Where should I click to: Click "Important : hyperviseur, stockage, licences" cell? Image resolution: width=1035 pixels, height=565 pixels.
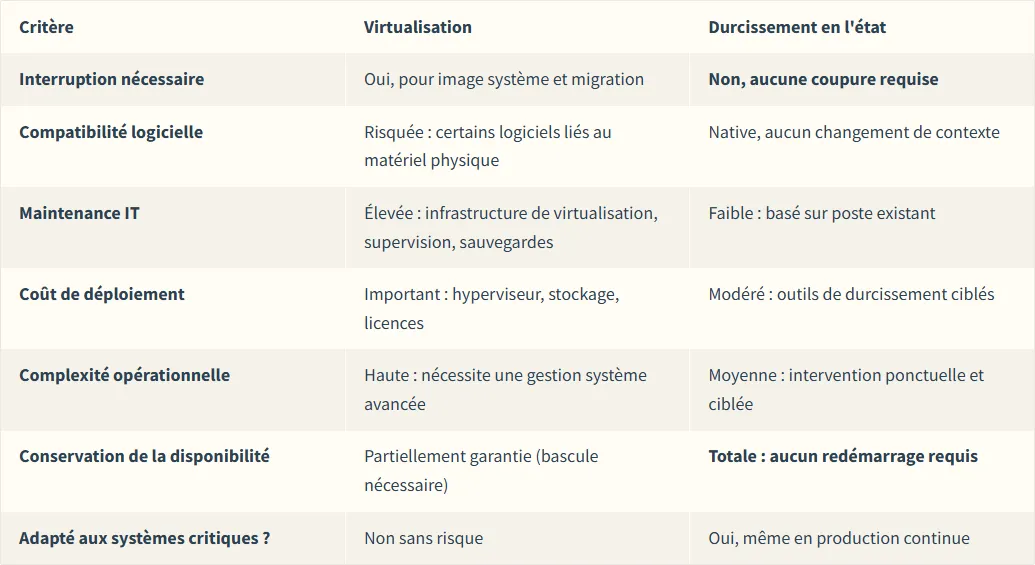tap(491, 308)
